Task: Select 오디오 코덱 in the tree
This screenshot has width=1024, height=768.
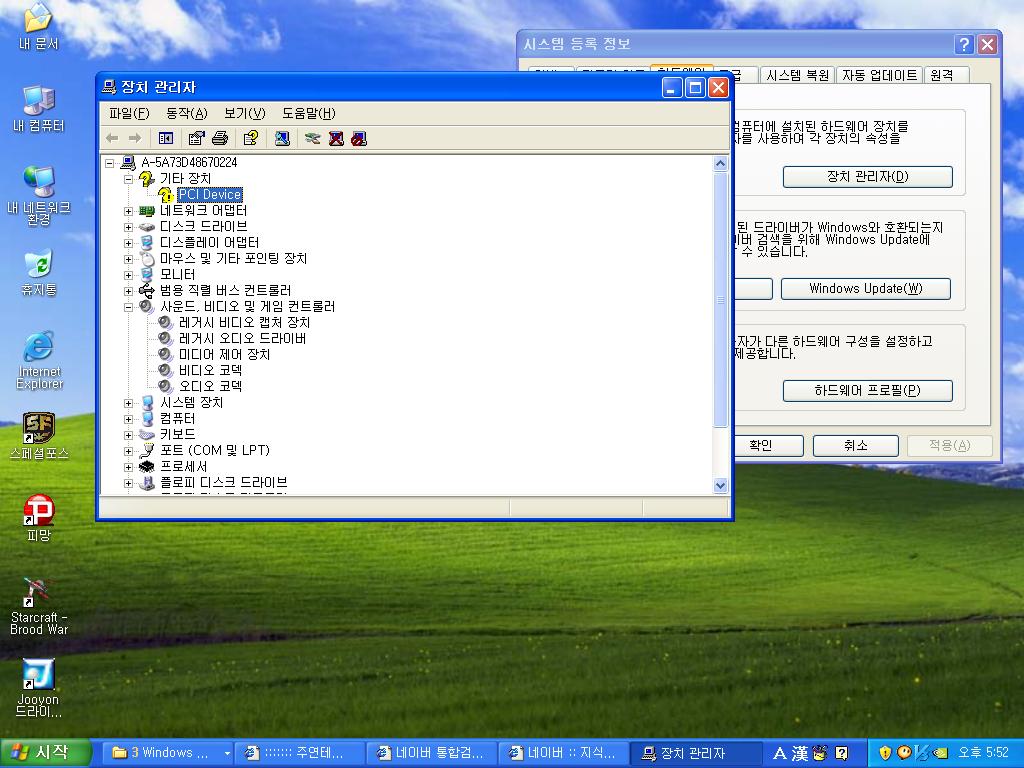Action: point(210,387)
